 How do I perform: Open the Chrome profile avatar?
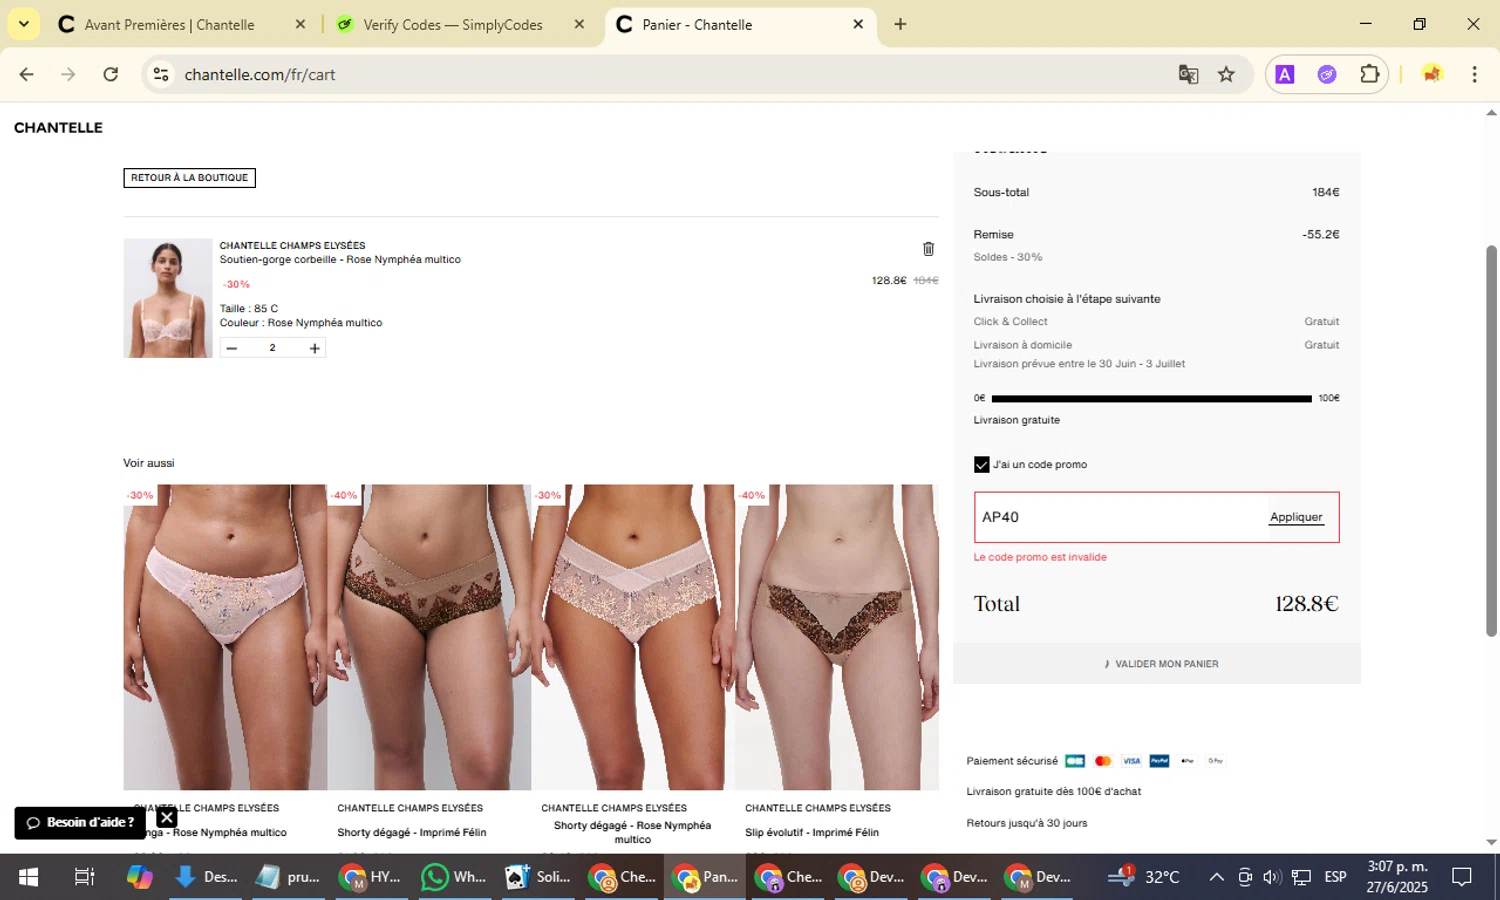pos(1432,74)
